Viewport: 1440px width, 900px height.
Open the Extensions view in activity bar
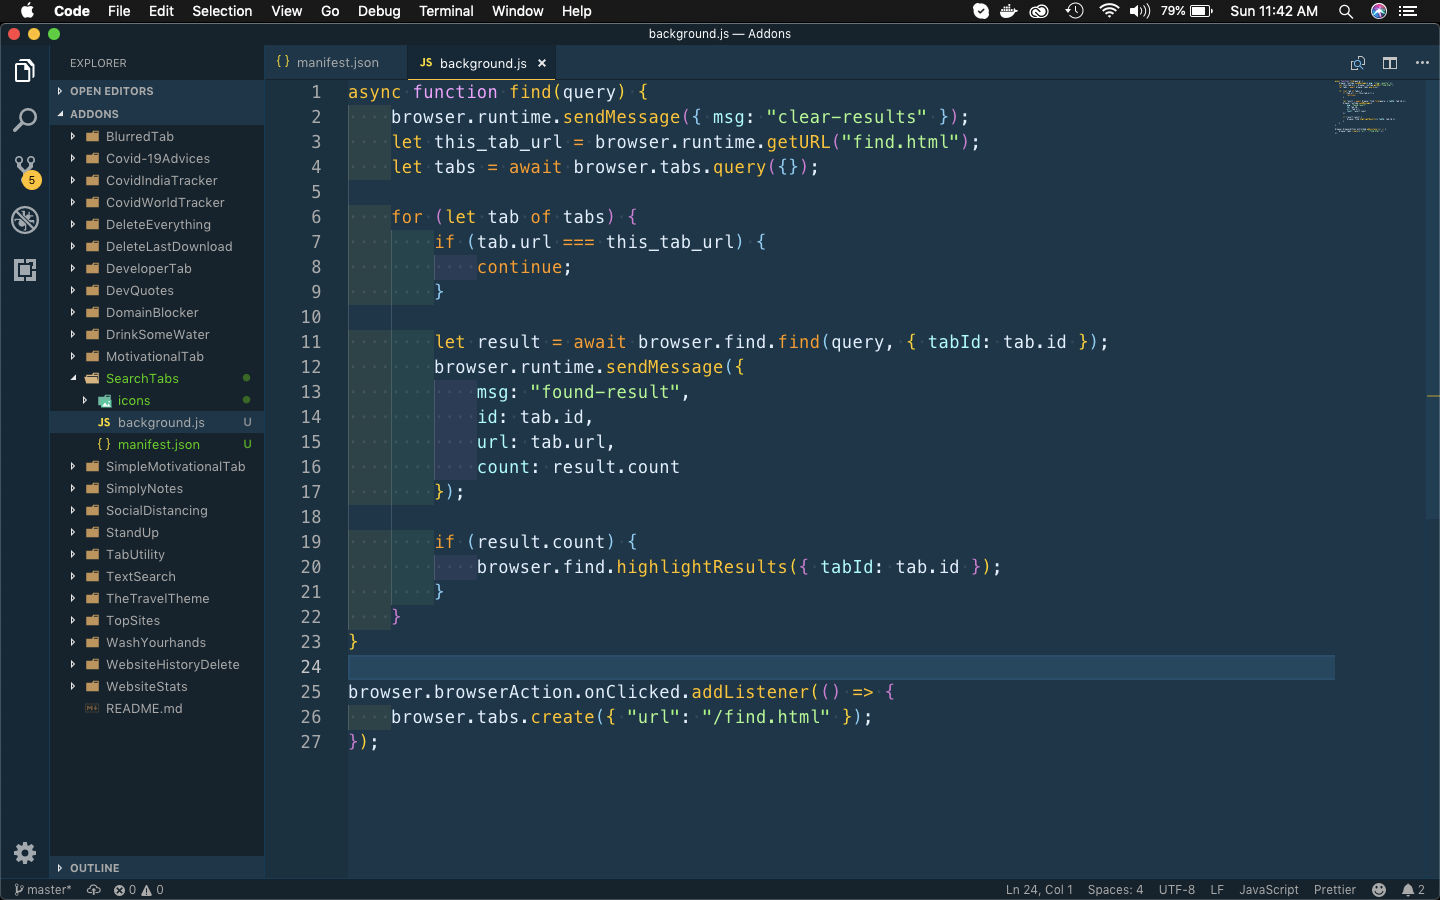(x=25, y=270)
